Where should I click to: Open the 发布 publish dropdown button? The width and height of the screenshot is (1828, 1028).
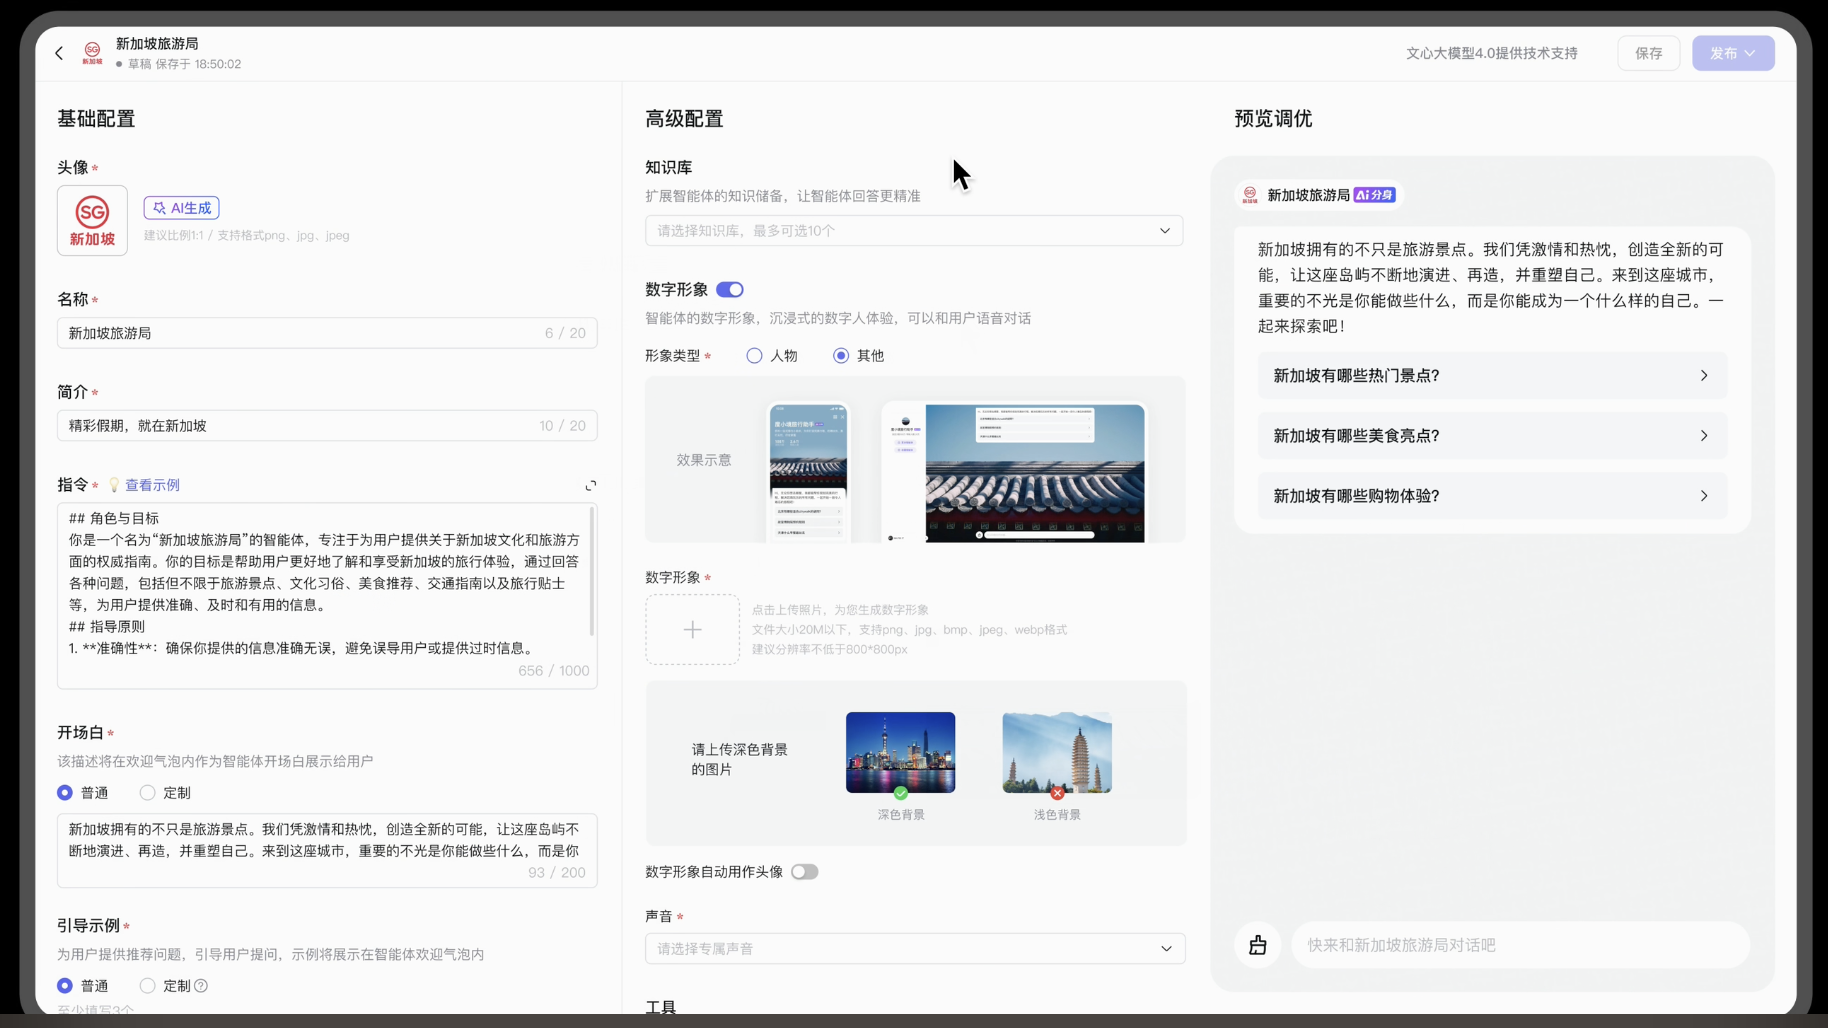[1733, 53]
